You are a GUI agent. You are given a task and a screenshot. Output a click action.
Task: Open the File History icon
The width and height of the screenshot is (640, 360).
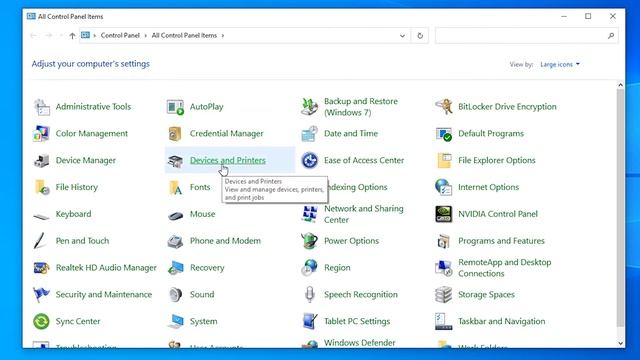42,187
